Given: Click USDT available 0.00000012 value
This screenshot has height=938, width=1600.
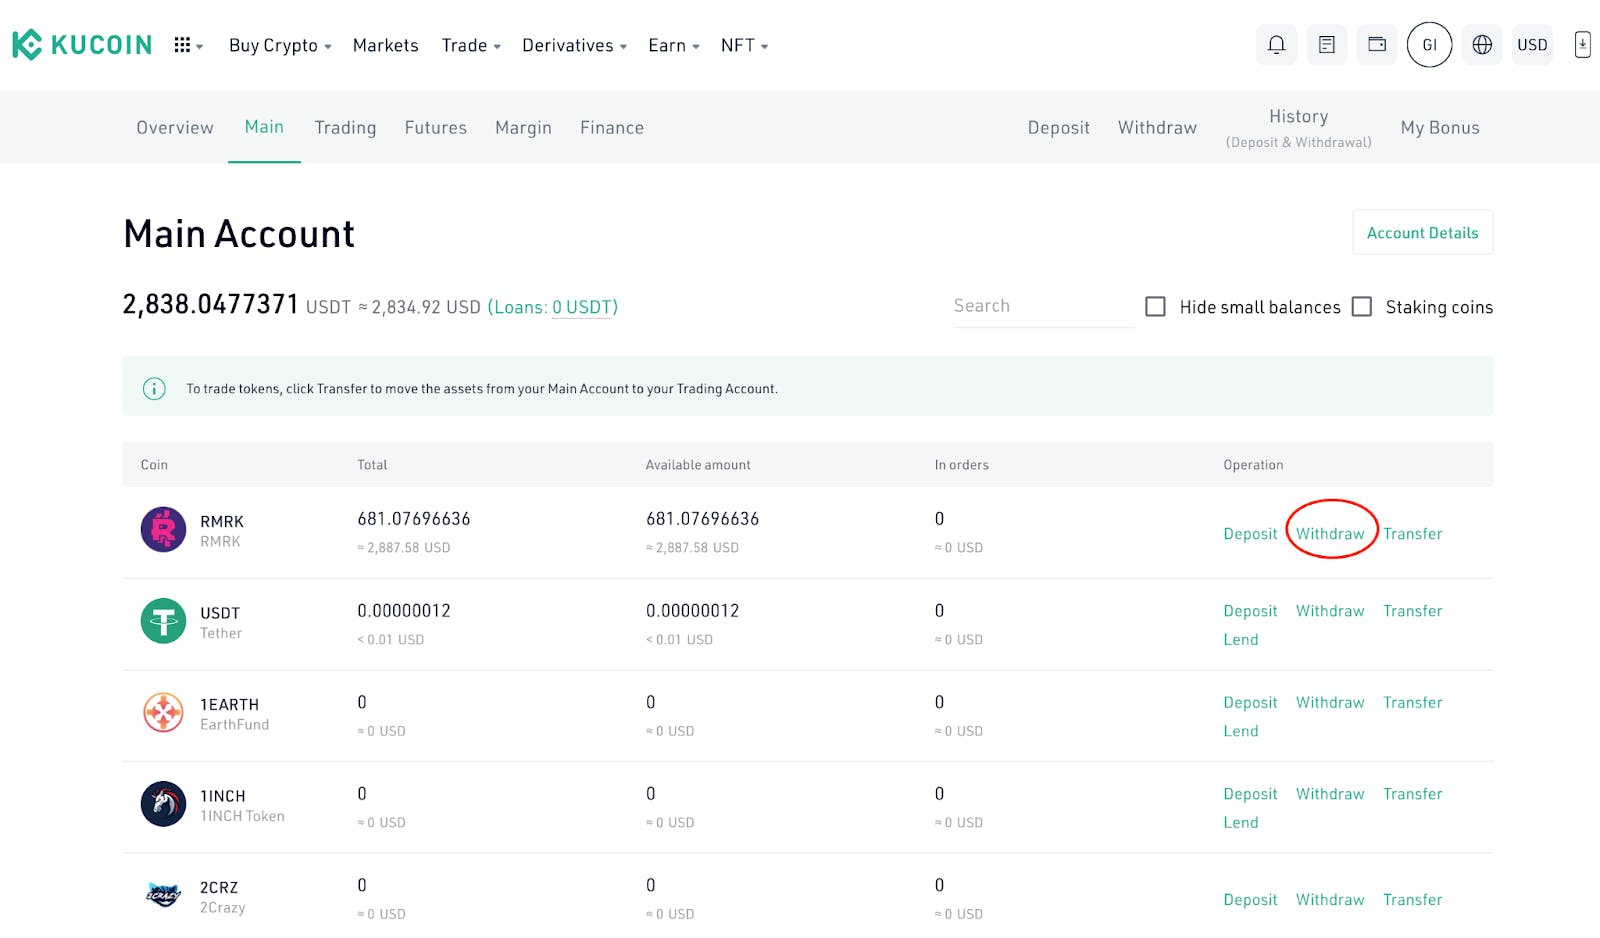Looking at the screenshot, I should [x=692, y=610].
